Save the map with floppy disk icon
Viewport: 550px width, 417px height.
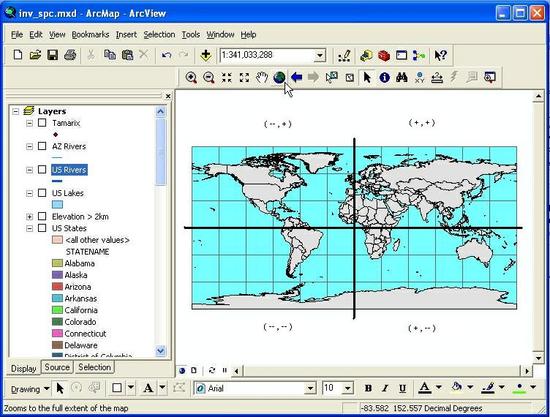coord(53,55)
